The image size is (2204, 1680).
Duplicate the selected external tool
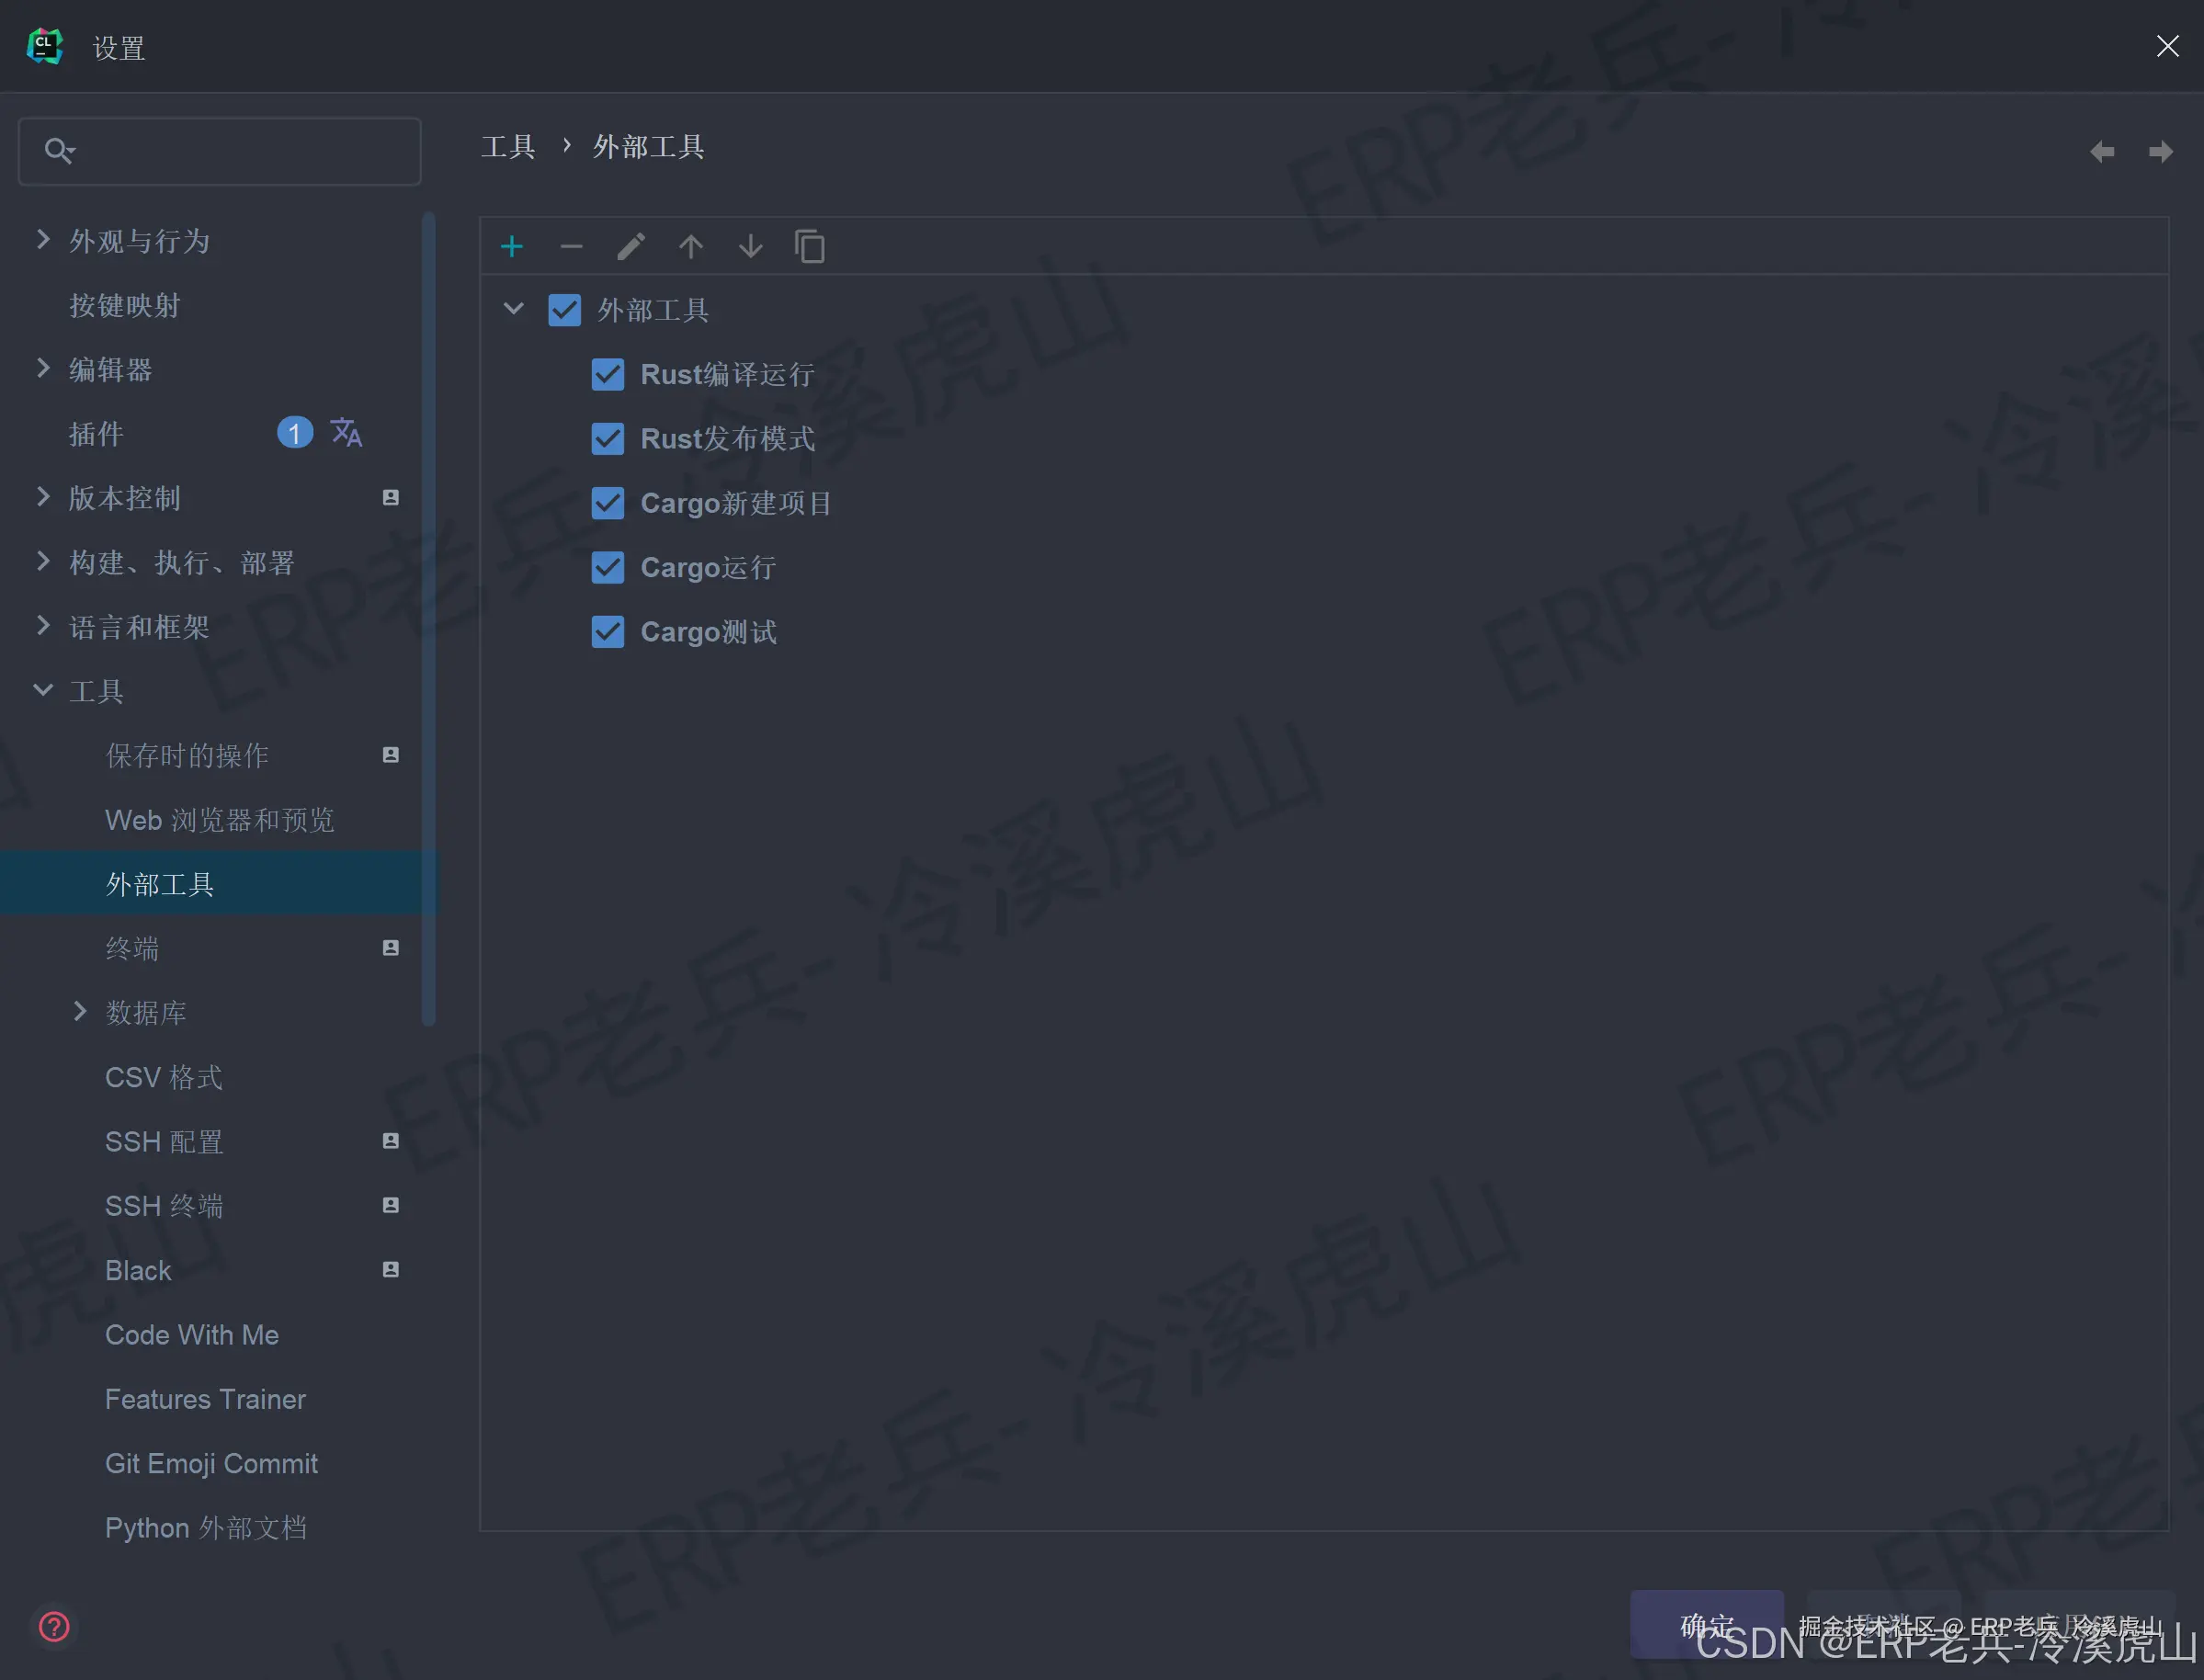pyautogui.click(x=810, y=246)
